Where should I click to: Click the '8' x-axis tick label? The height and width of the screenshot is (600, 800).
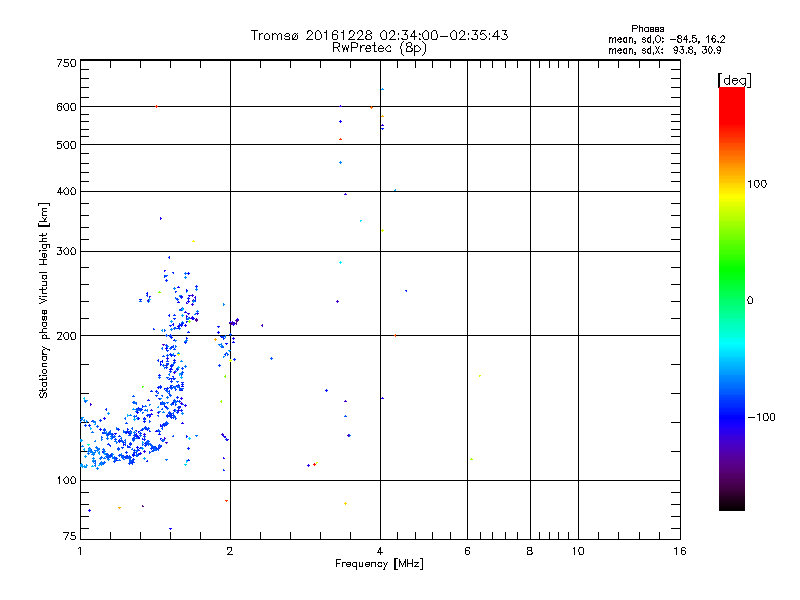(x=530, y=551)
